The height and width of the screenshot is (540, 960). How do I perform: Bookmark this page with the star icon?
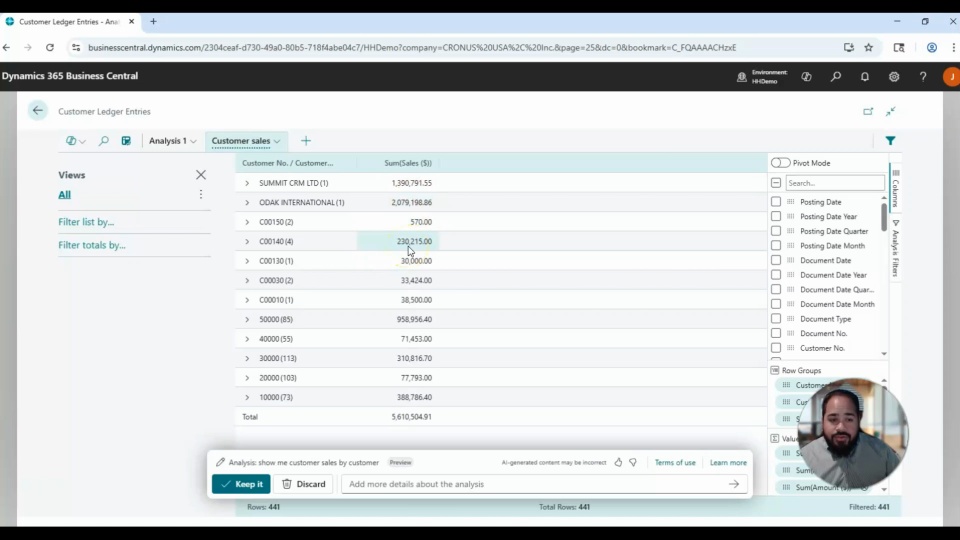(868, 47)
